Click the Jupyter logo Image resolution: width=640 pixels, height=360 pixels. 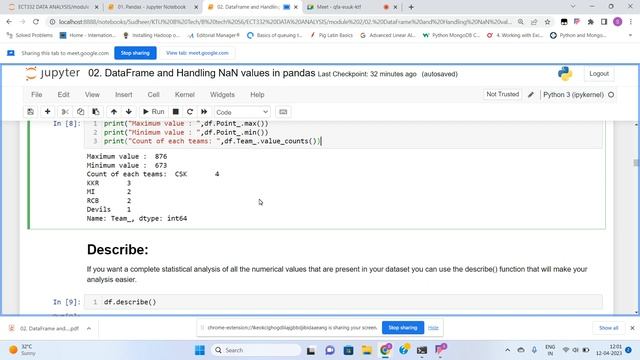[52, 73]
